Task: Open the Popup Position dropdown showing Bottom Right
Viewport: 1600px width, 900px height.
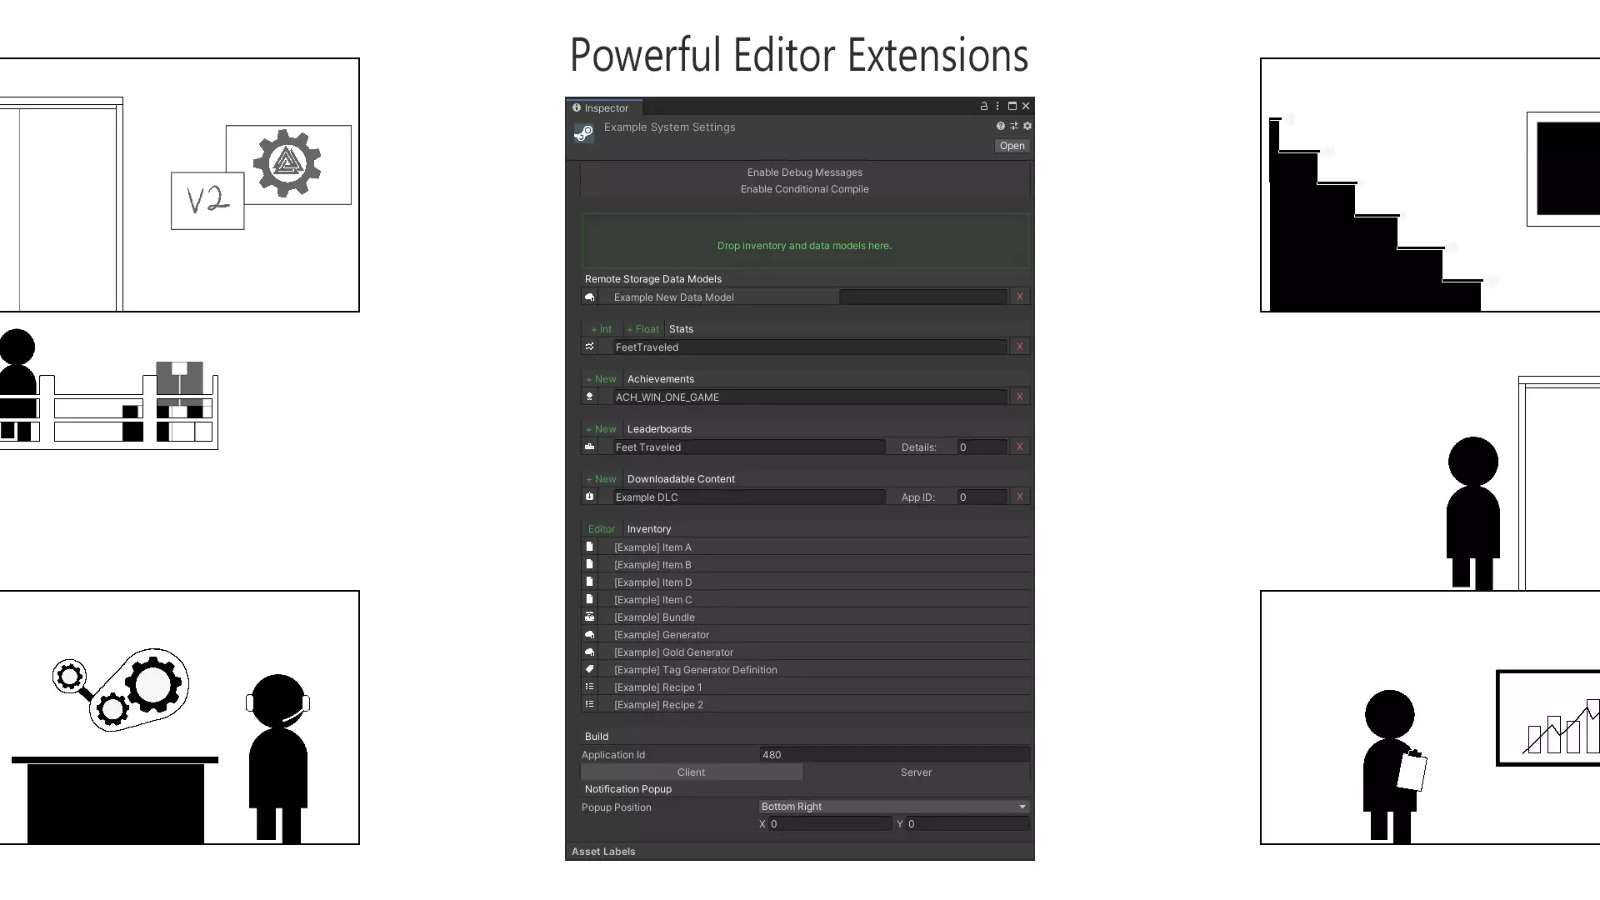Action: tap(894, 806)
